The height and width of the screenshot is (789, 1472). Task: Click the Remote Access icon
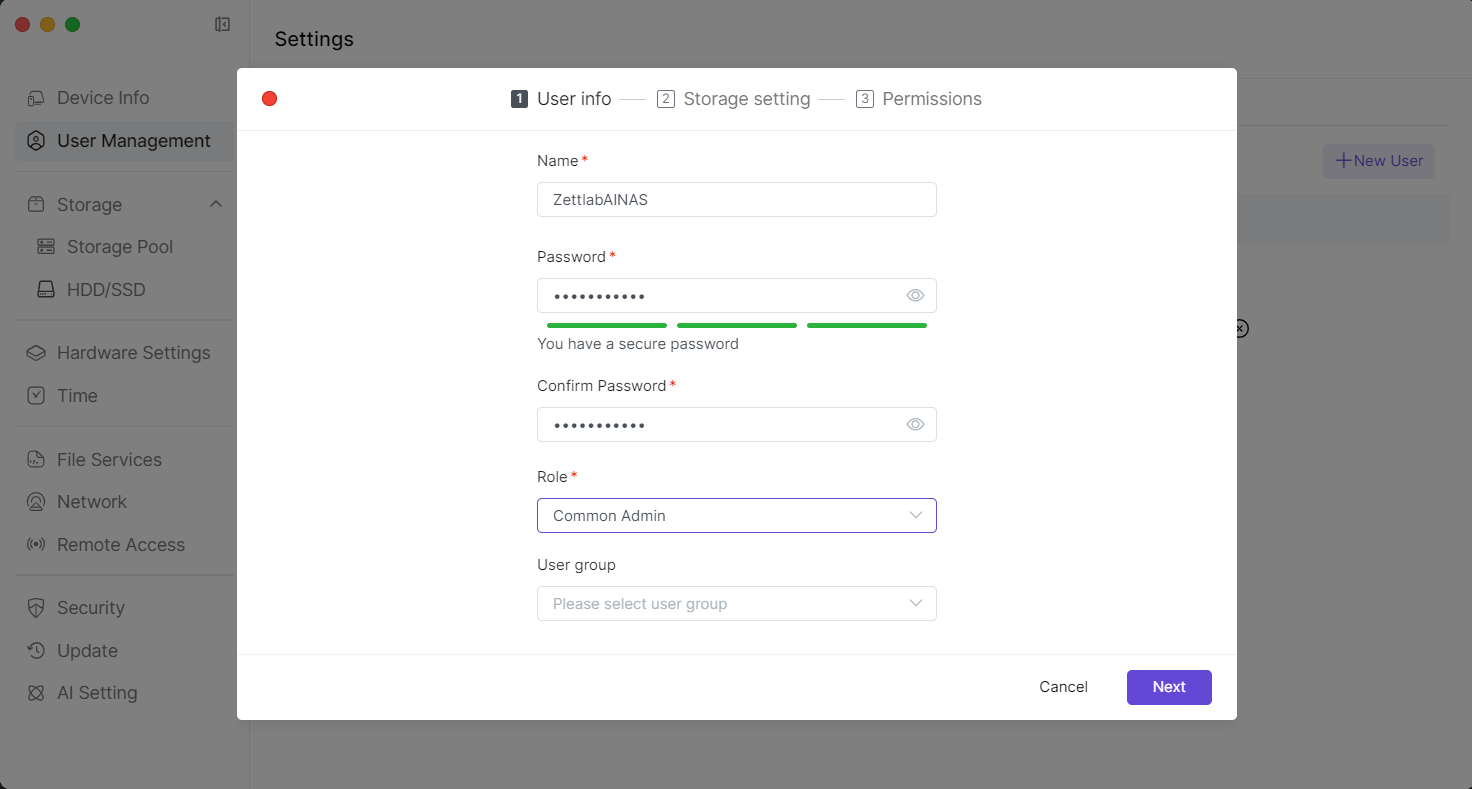point(36,545)
